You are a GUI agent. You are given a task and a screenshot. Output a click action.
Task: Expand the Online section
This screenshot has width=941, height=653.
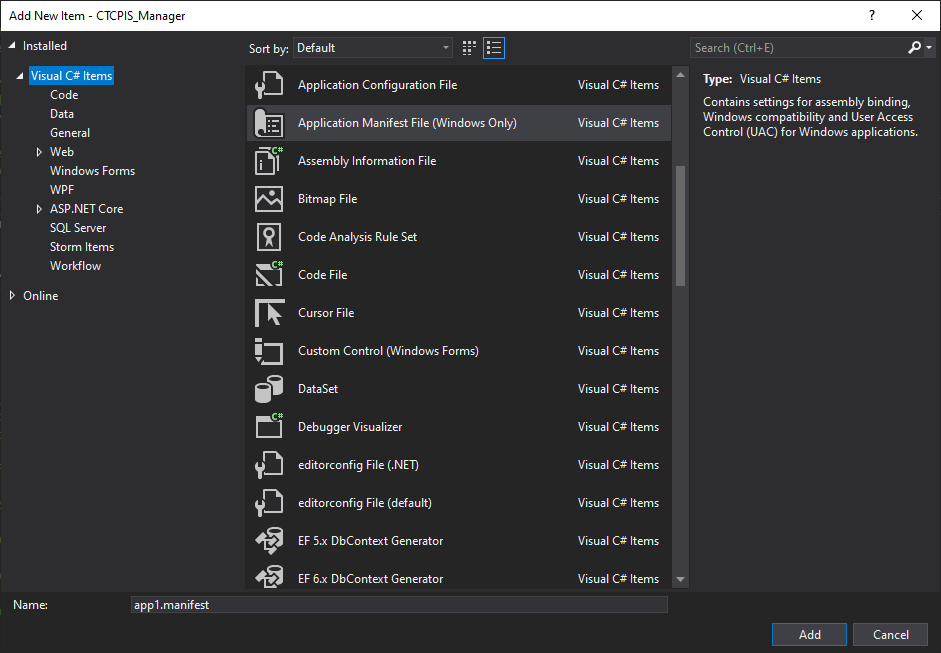12,295
